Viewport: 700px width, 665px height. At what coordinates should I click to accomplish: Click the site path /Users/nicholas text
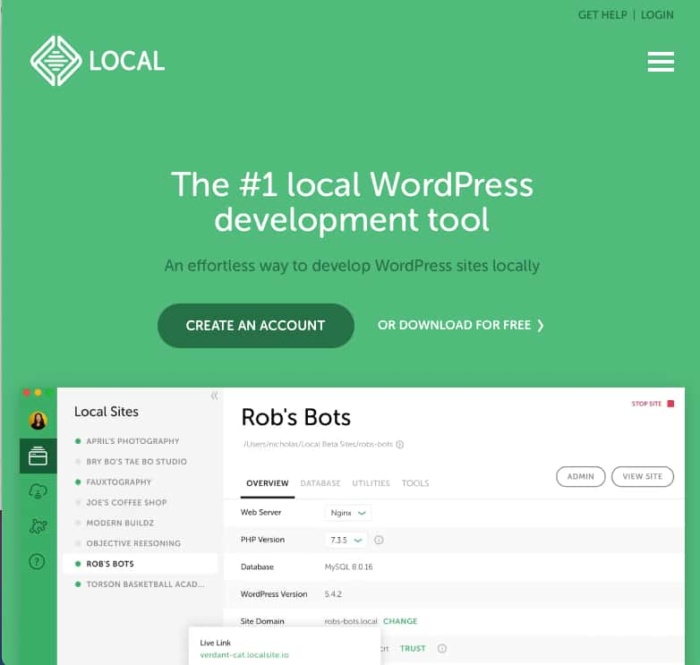pyautogui.click(x=318, y=444)
